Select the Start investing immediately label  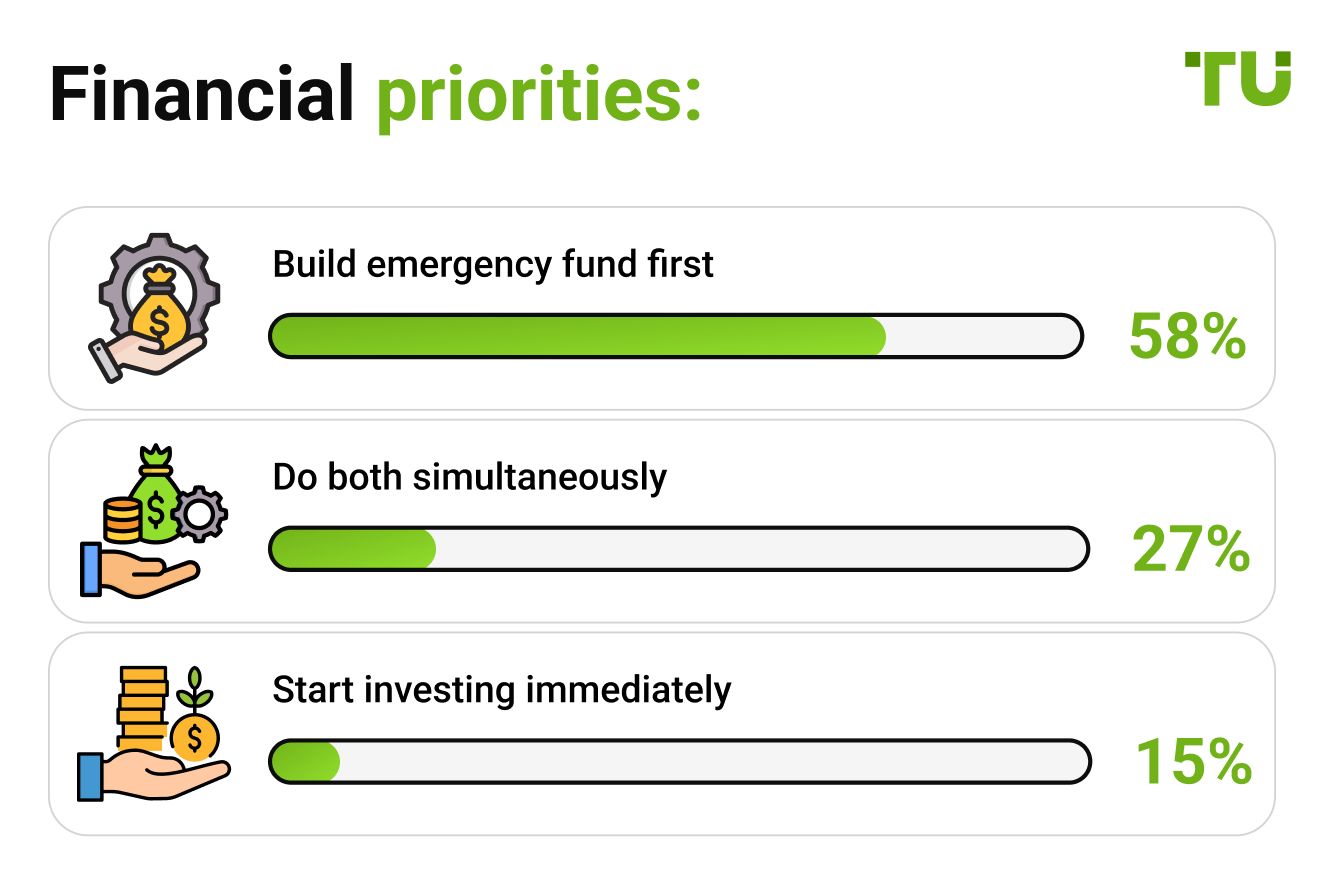(502, 691)
